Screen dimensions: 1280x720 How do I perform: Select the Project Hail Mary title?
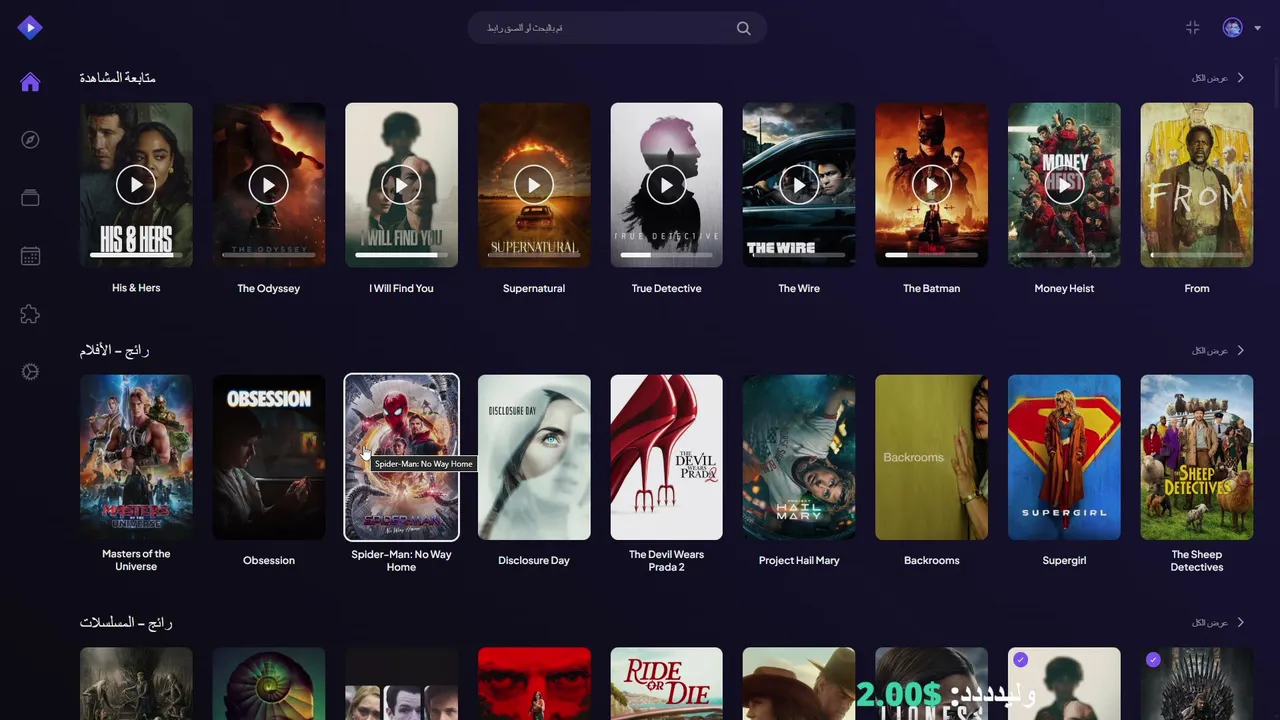pyautogui.click(x=799, y=560)
